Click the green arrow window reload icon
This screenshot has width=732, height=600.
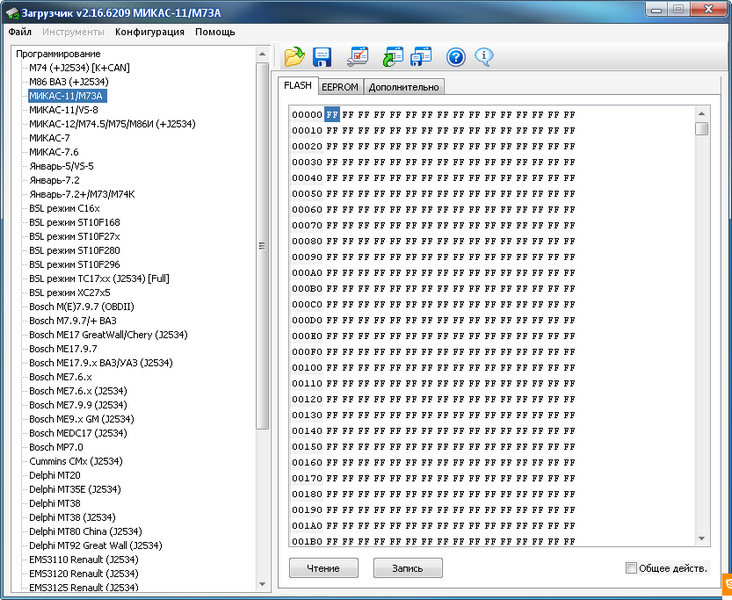tap(392, 57)
